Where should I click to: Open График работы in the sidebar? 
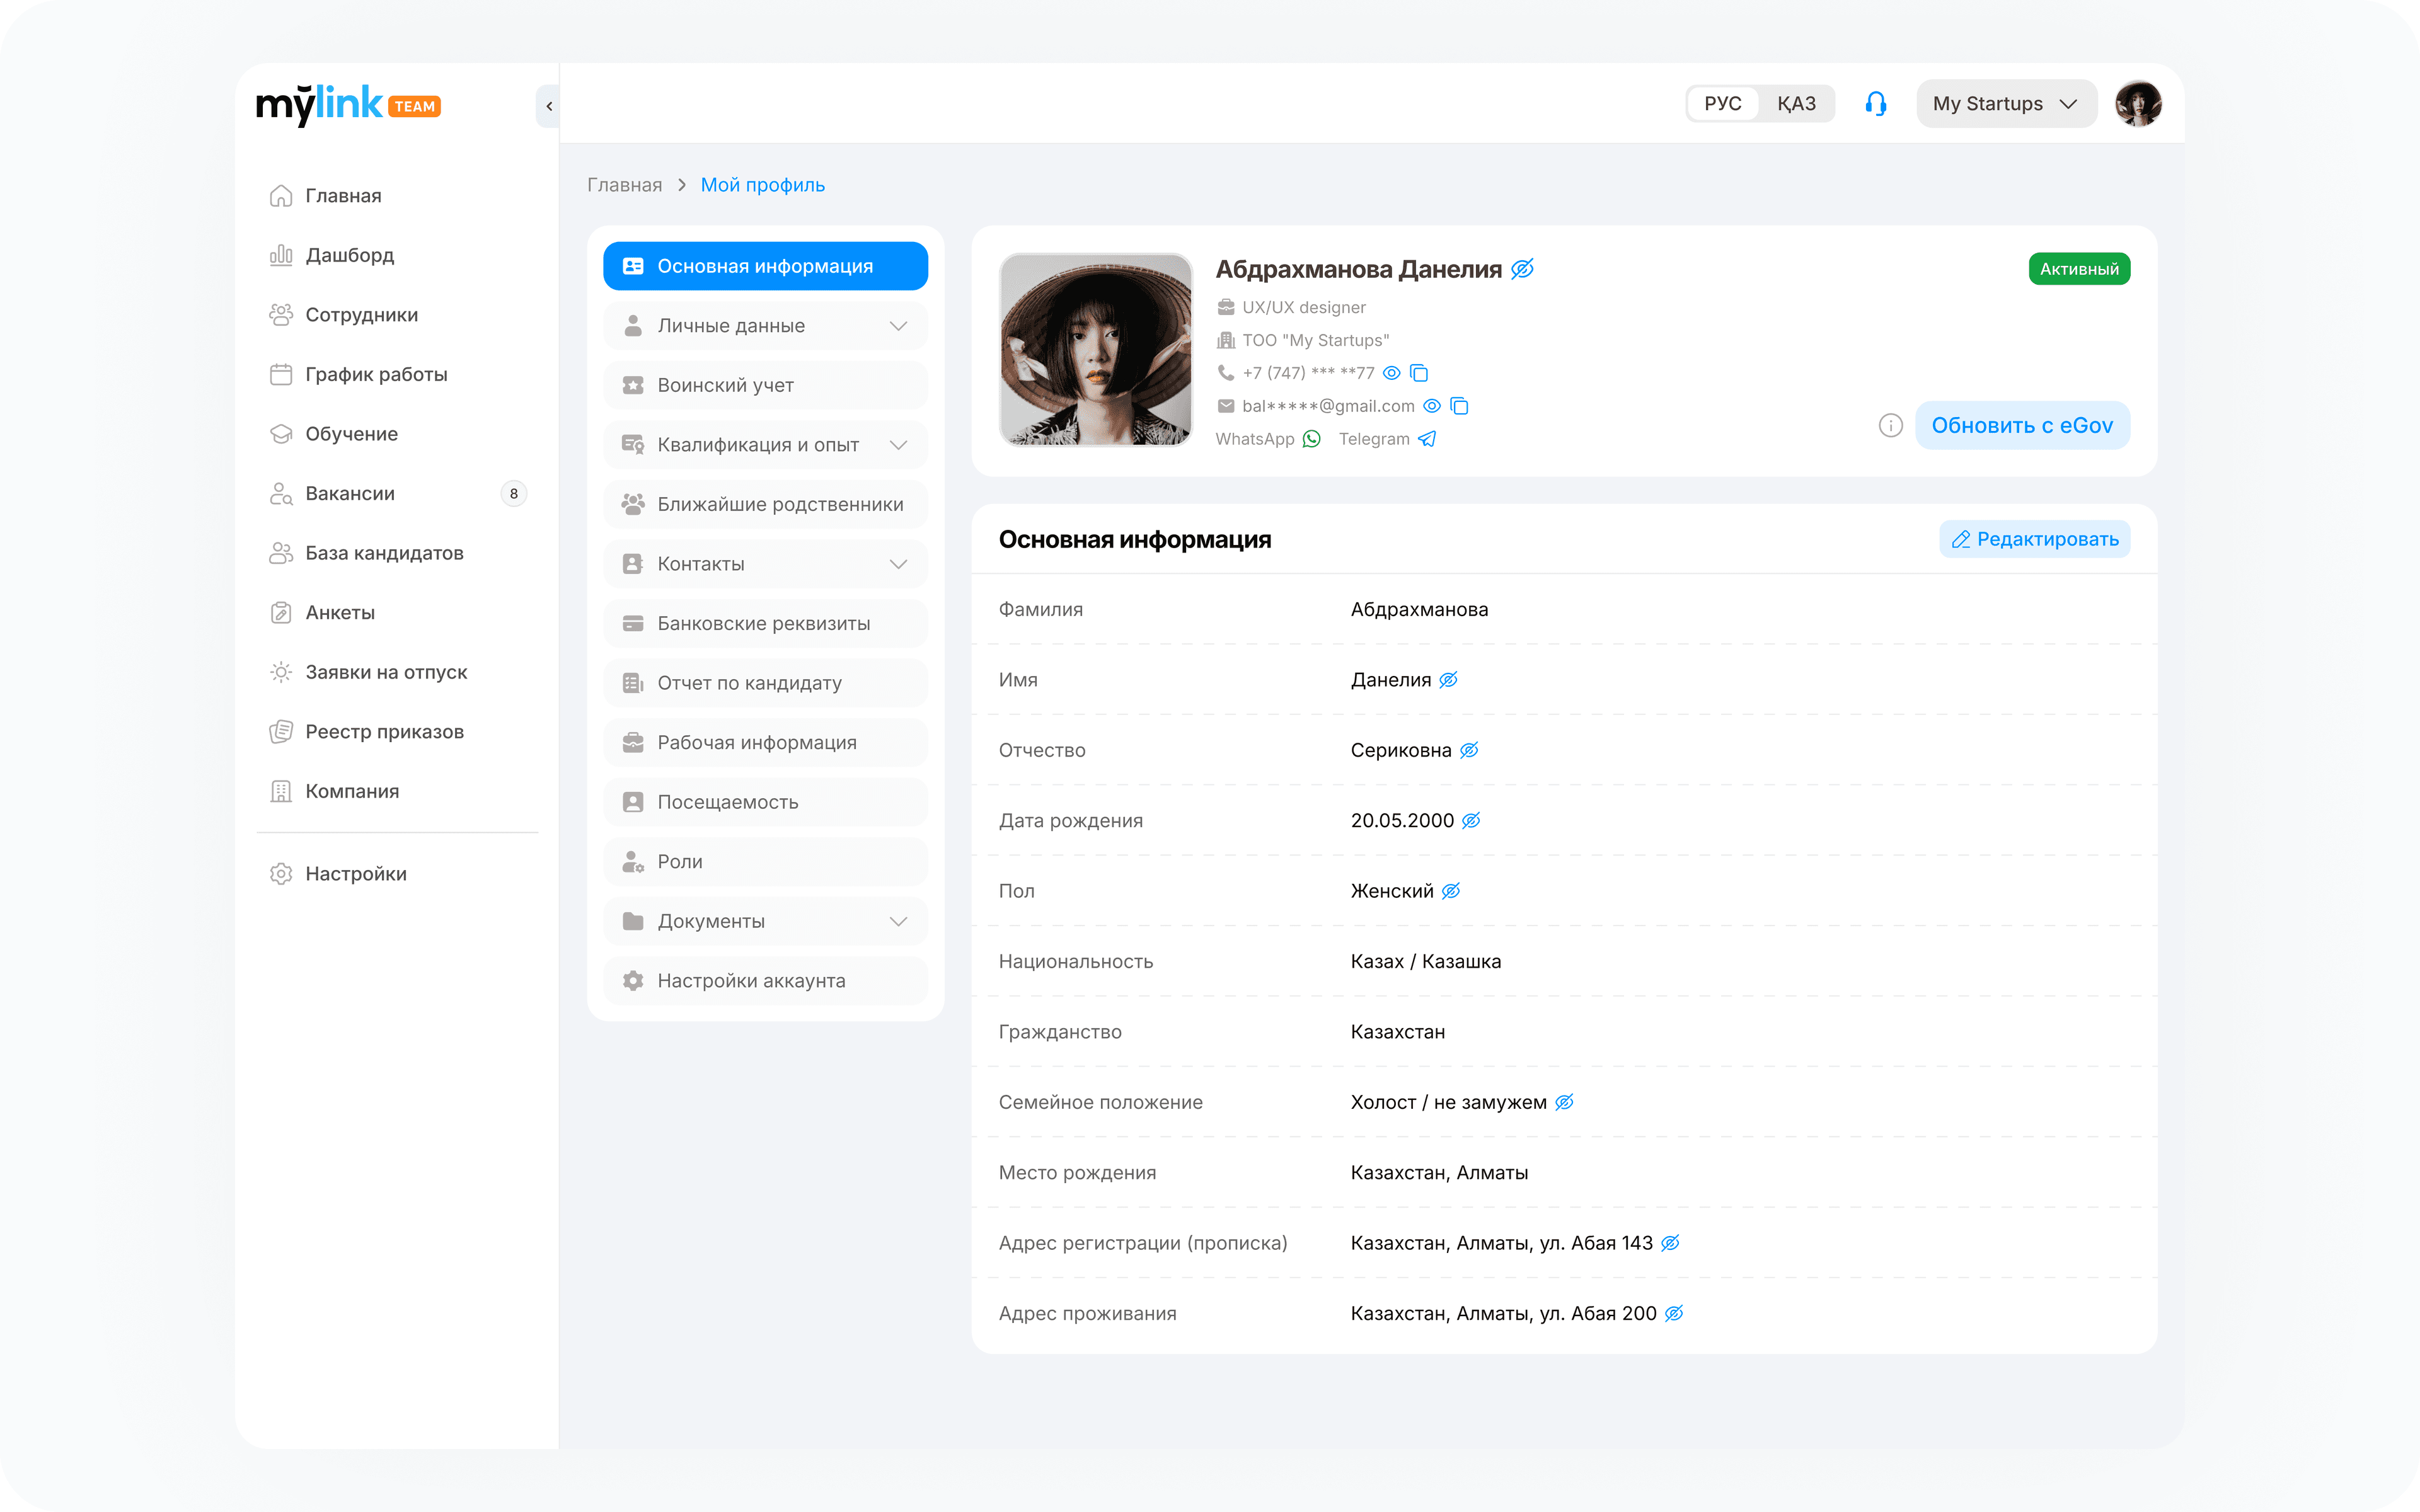398,374
